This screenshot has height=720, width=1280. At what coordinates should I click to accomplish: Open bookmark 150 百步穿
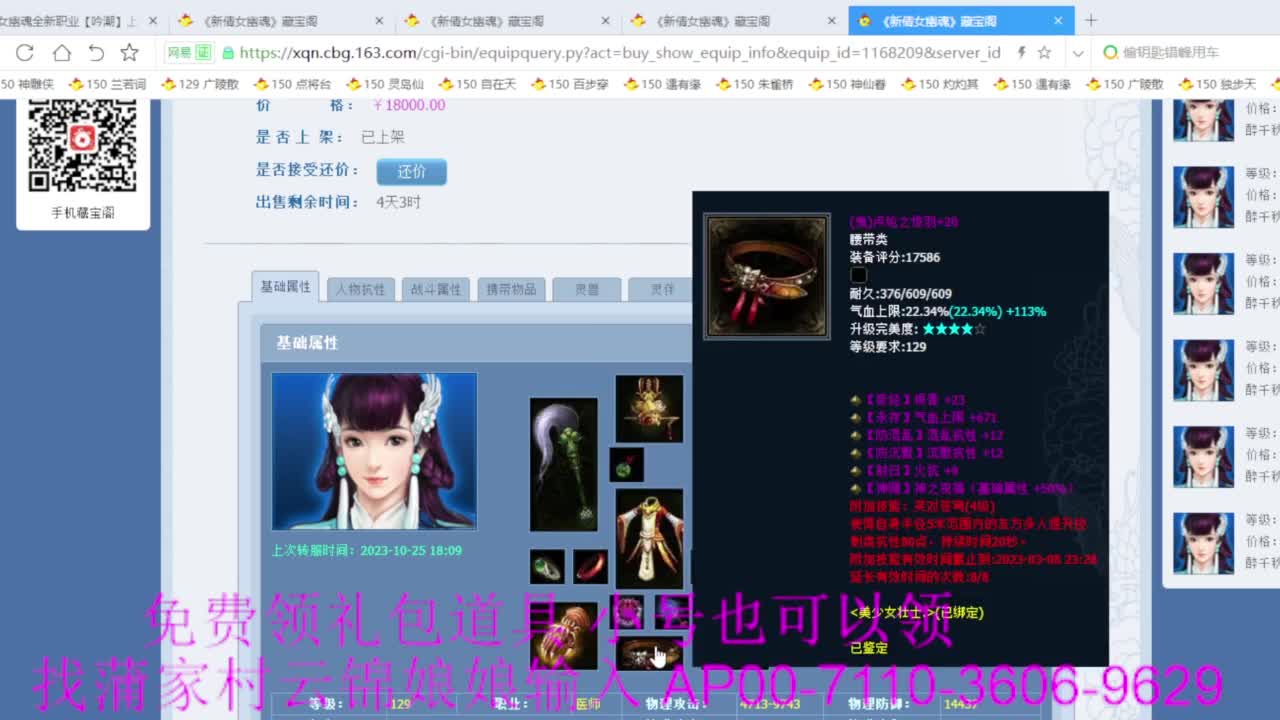coord(569,84)
